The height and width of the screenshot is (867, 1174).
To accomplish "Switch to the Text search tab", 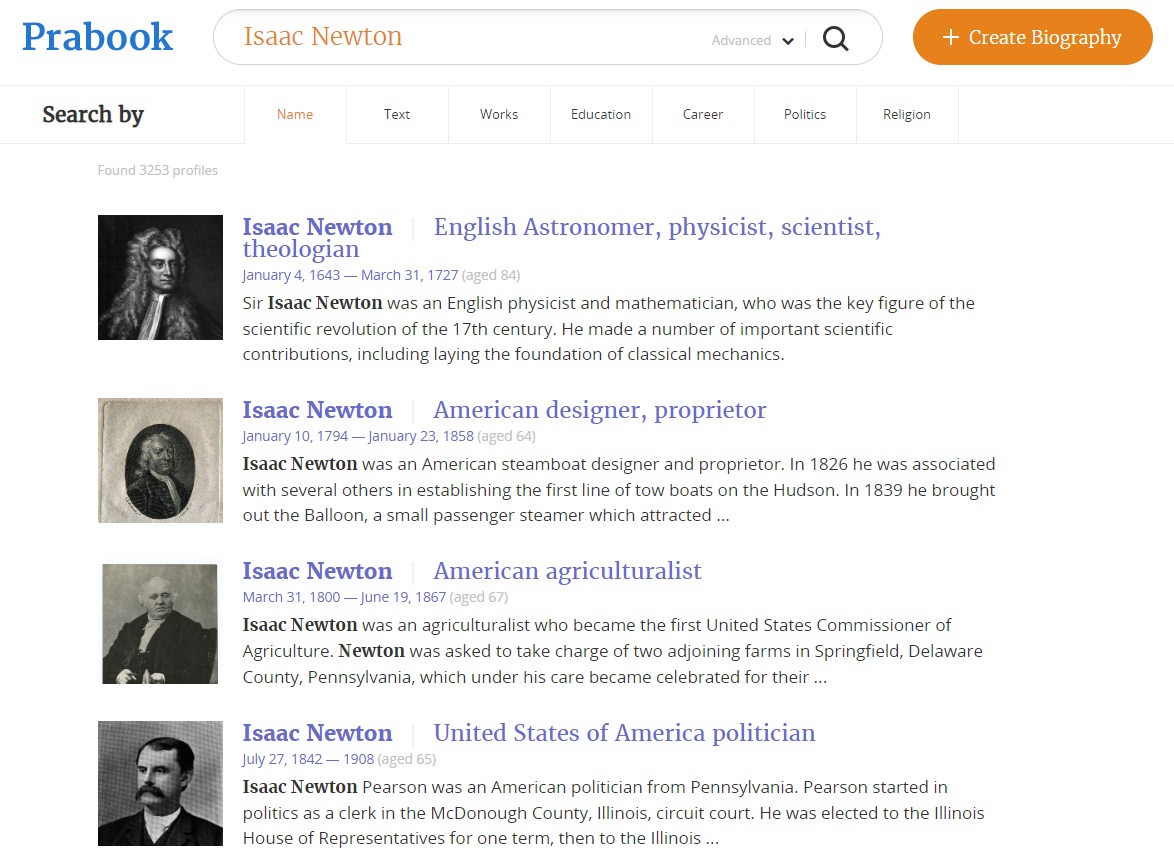I will [x=397, y=114].
